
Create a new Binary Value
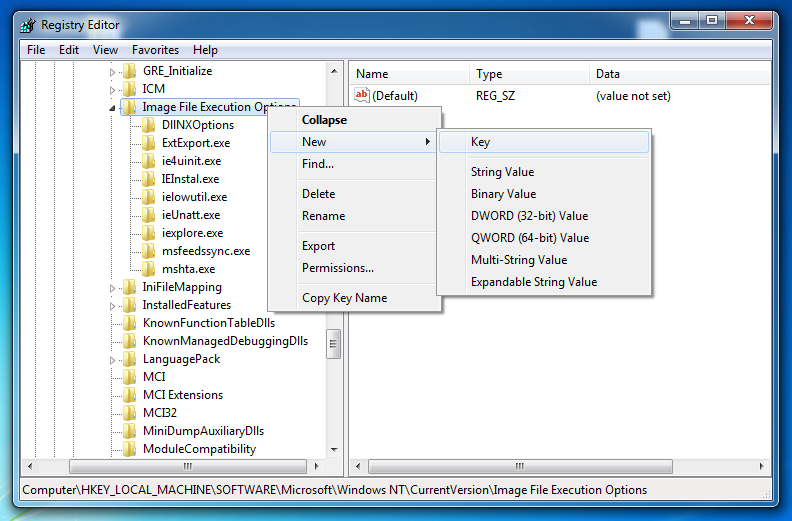coord(544,194)
